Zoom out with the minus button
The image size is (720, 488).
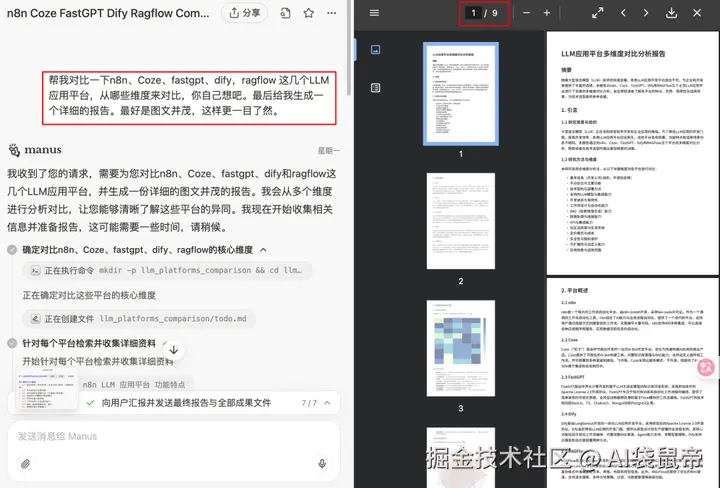pyautogui.click(x=526, y=13)
